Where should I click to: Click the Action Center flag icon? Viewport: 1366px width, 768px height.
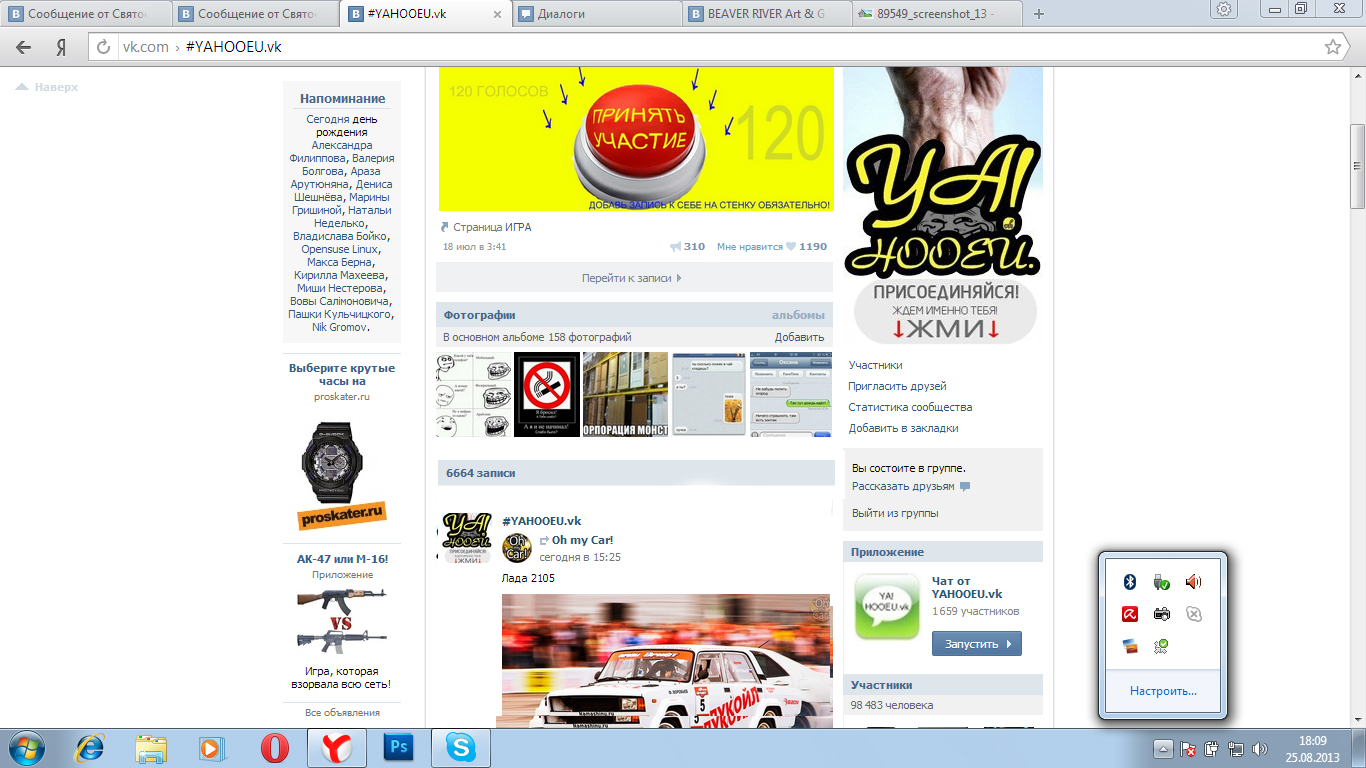[x=1188, y=748]
